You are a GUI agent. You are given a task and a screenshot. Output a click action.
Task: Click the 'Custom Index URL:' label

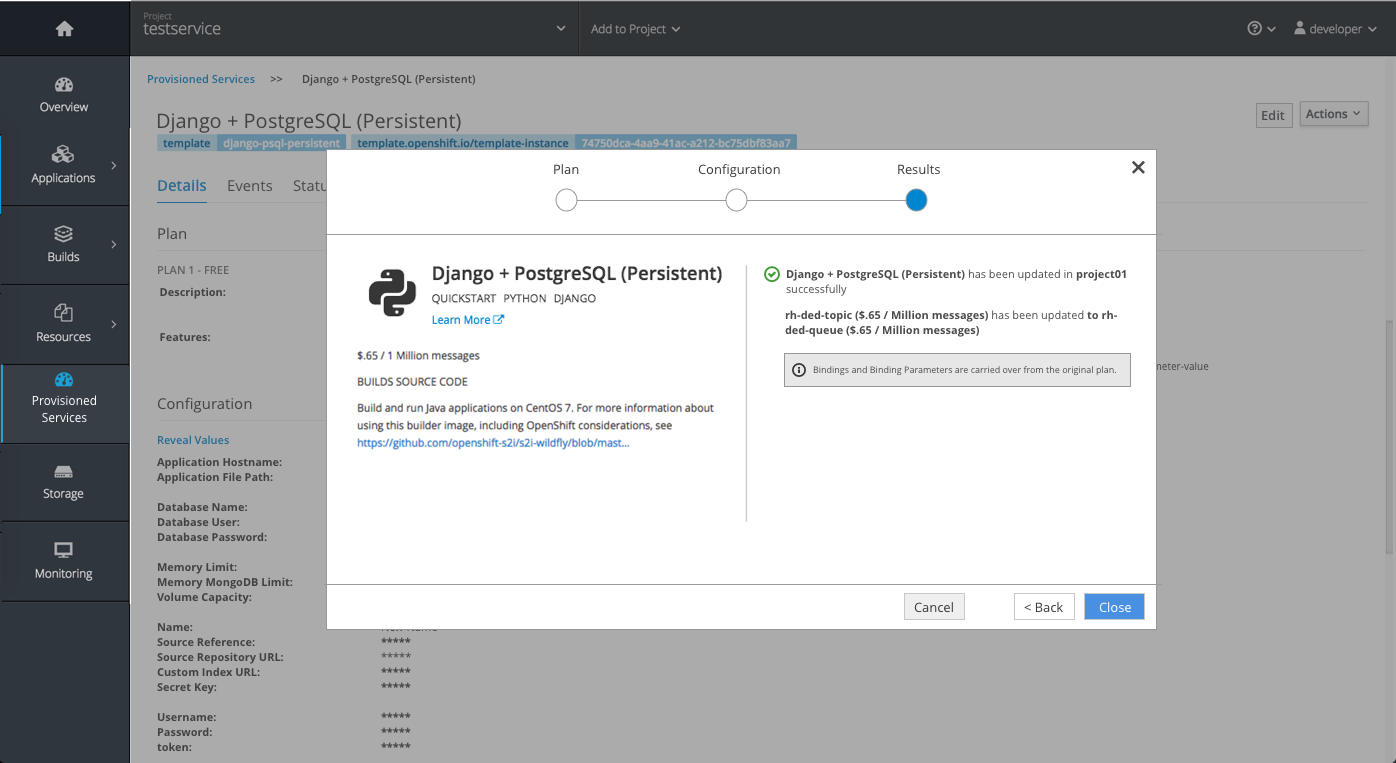208,672
